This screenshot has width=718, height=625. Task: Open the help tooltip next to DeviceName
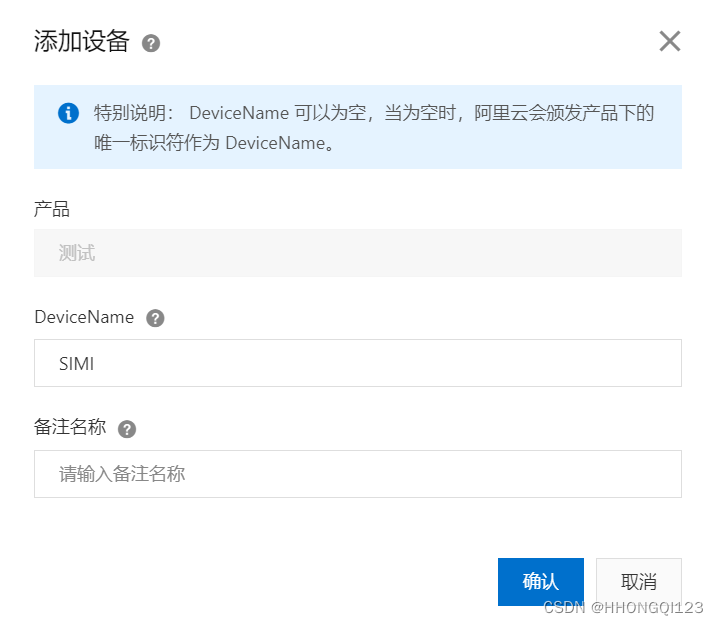(x=155, y=318)
